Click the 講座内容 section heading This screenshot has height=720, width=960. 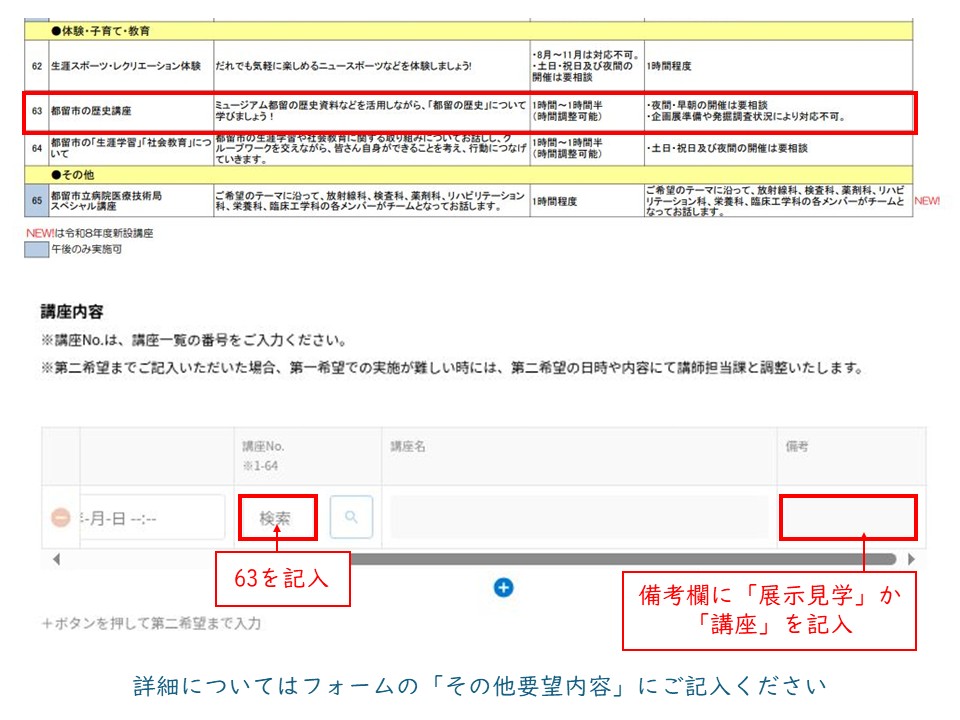coord(72,312)
